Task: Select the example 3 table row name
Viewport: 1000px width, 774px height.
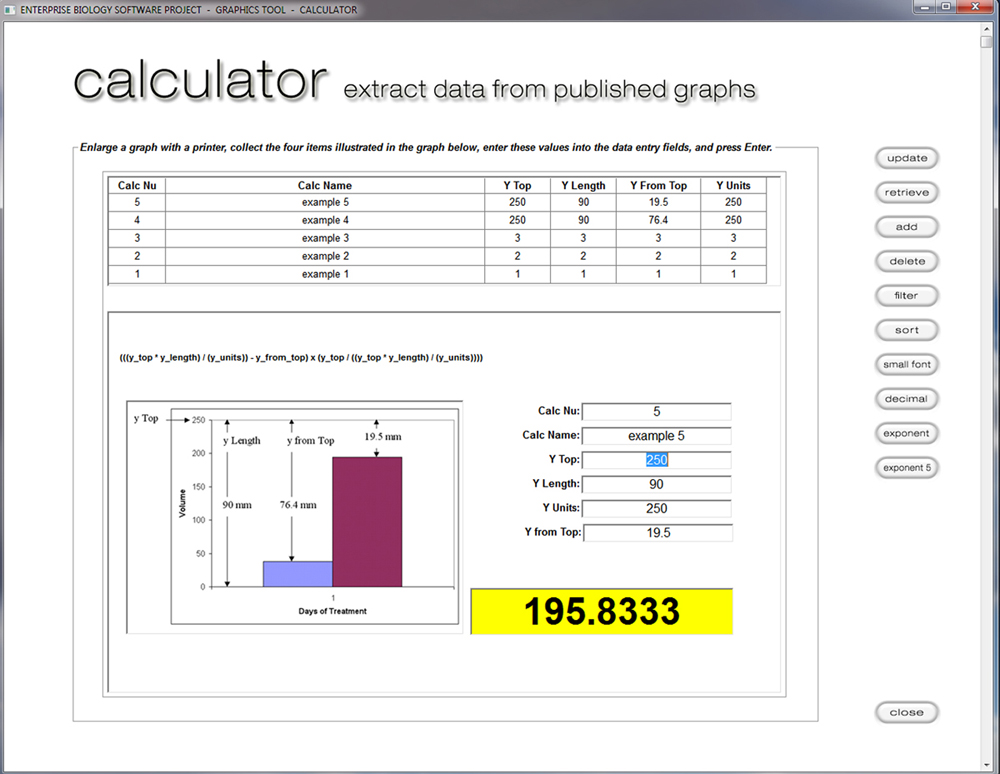Action: click(325, 238)
